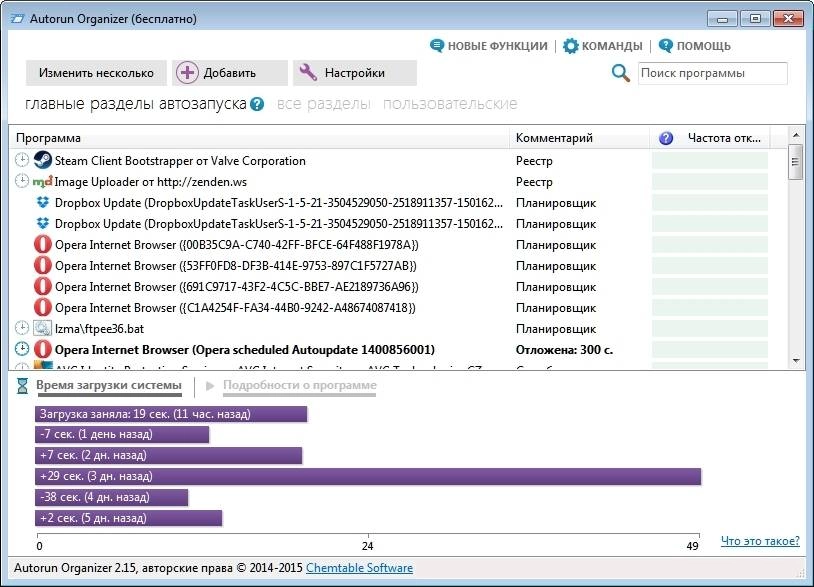Click the Планировщик comment on the ftpee36.bat row
The image size is (814, 587).
[555, 329]
